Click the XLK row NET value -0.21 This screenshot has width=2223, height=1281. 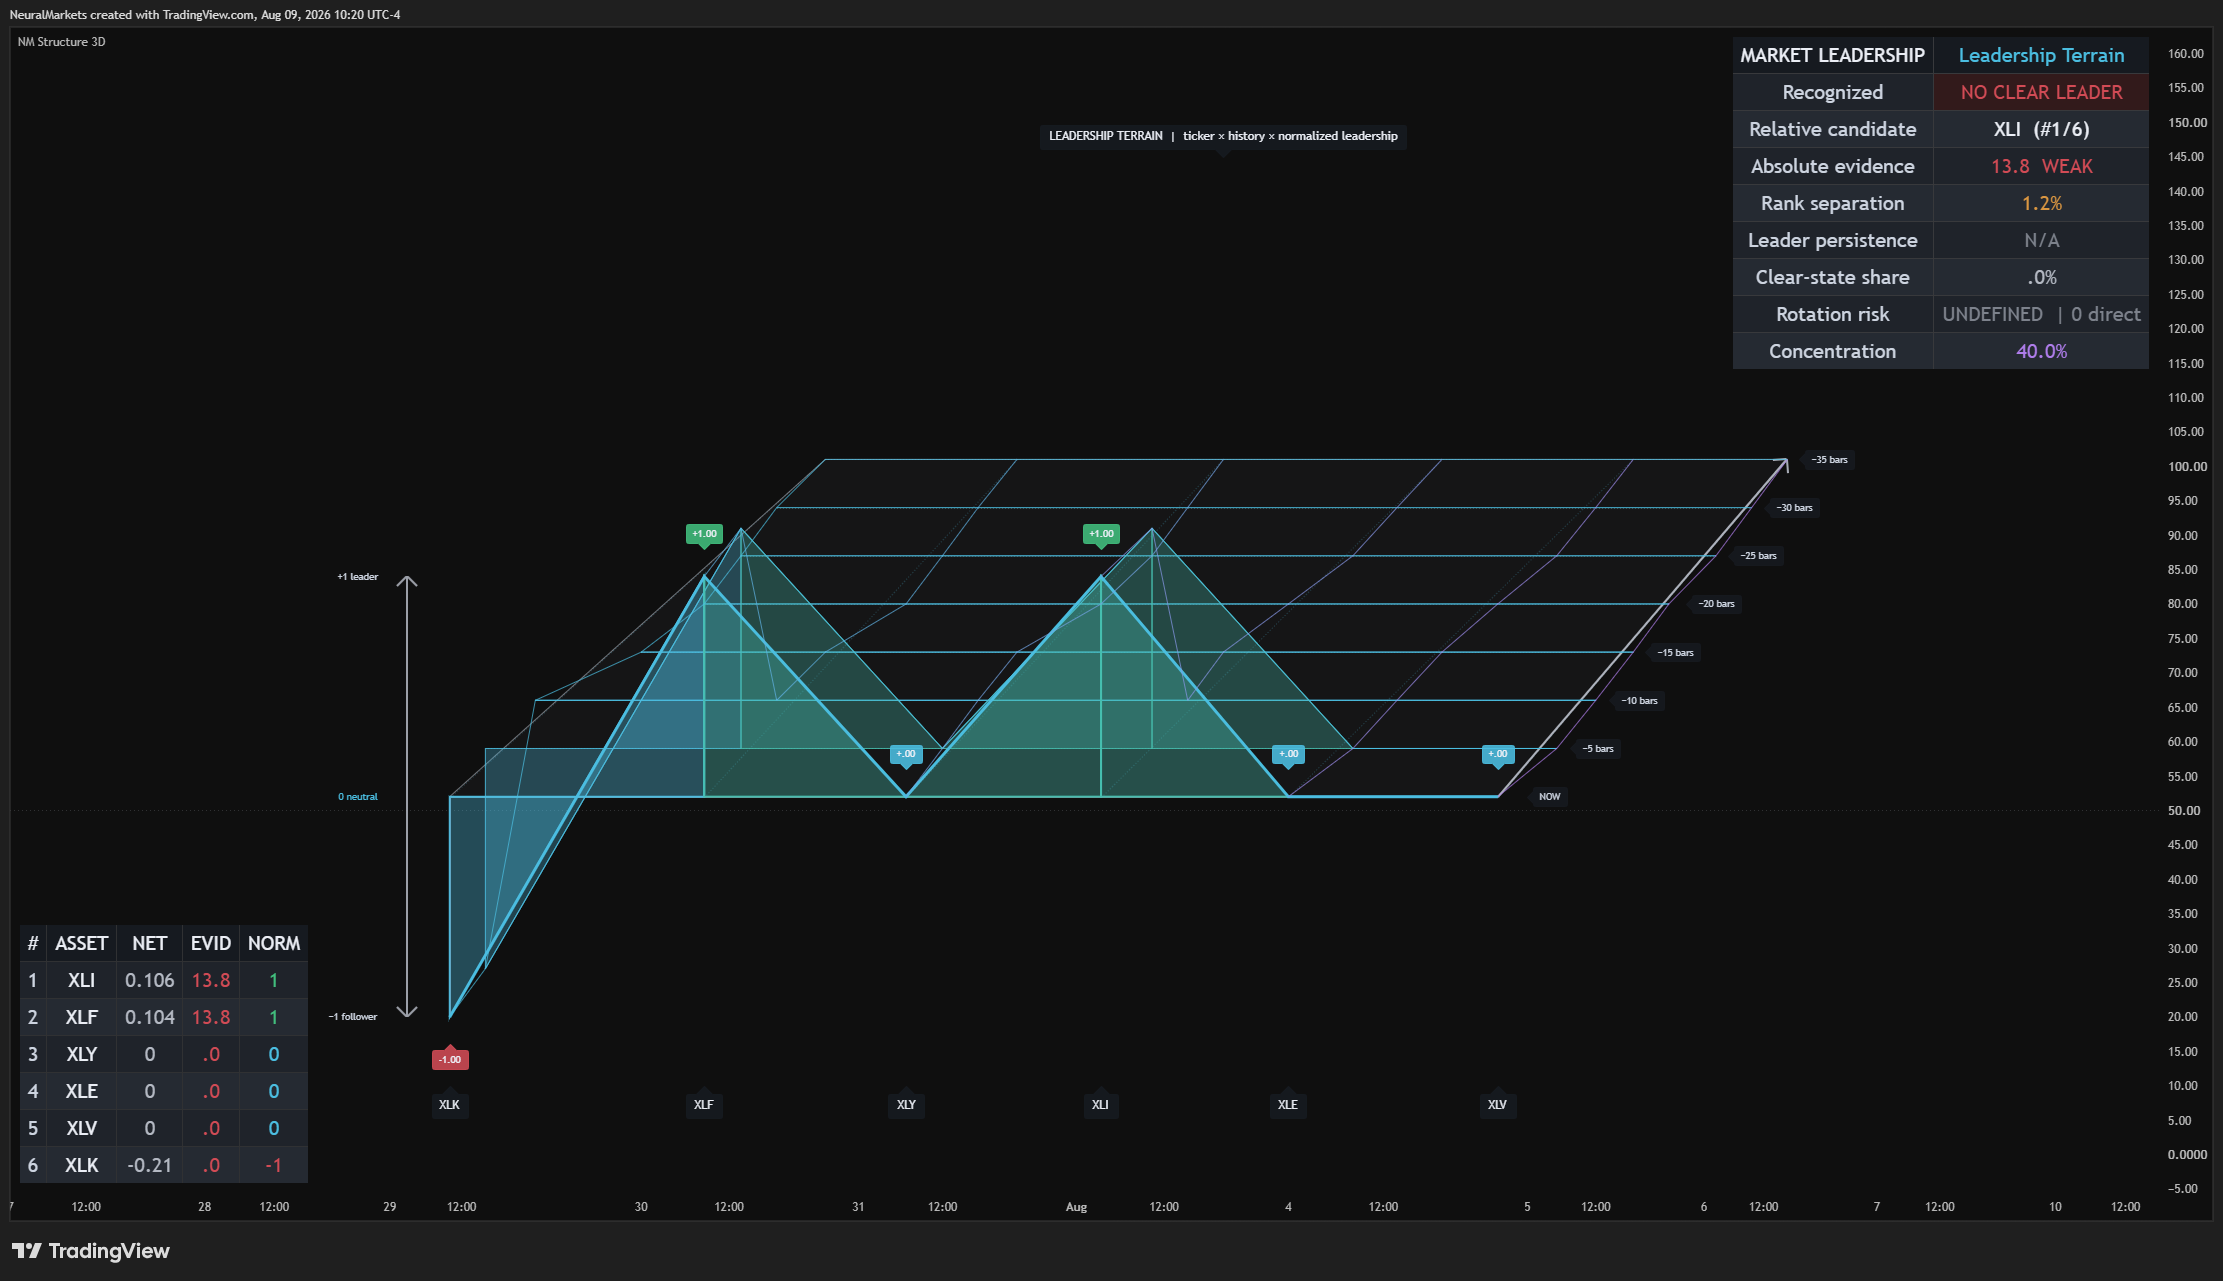[x=149, y=1165]
